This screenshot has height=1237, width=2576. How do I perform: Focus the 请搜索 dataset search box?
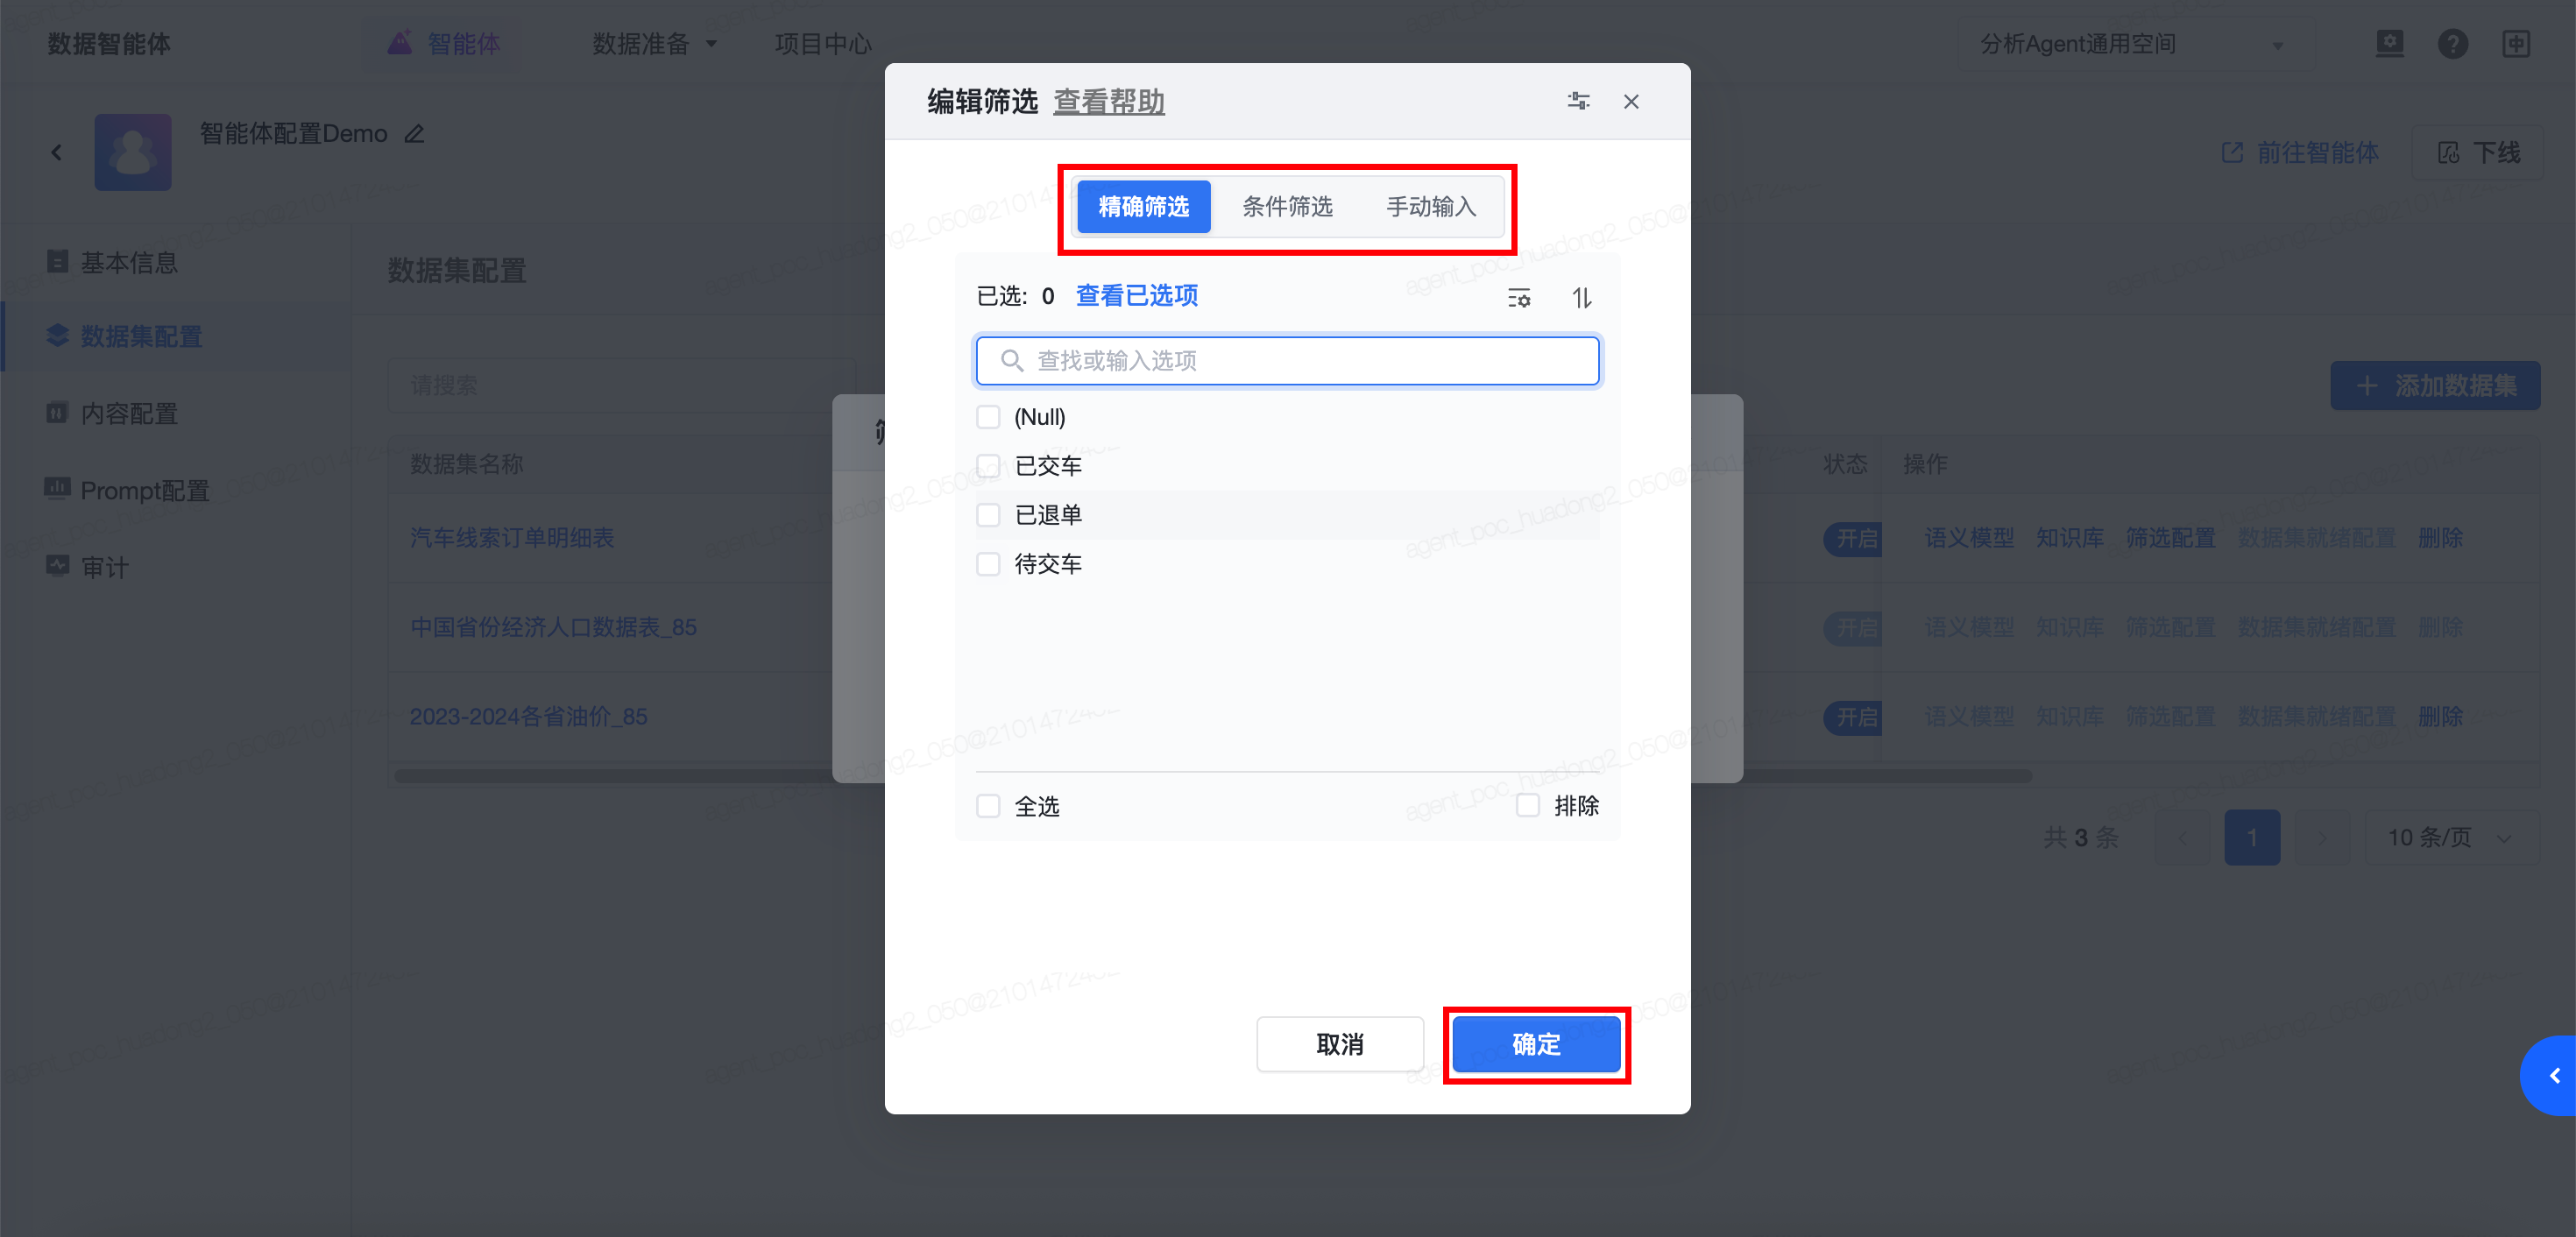[620, 386]
